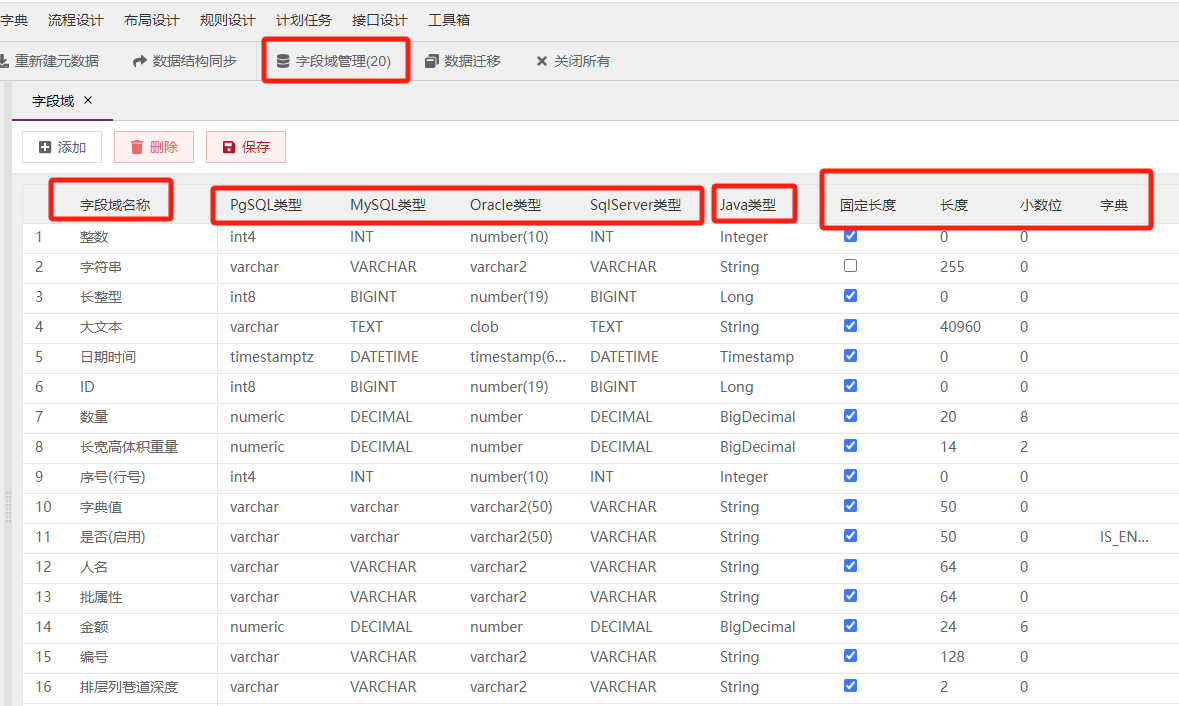Open the 布局设计 menu

pos(151,20)
